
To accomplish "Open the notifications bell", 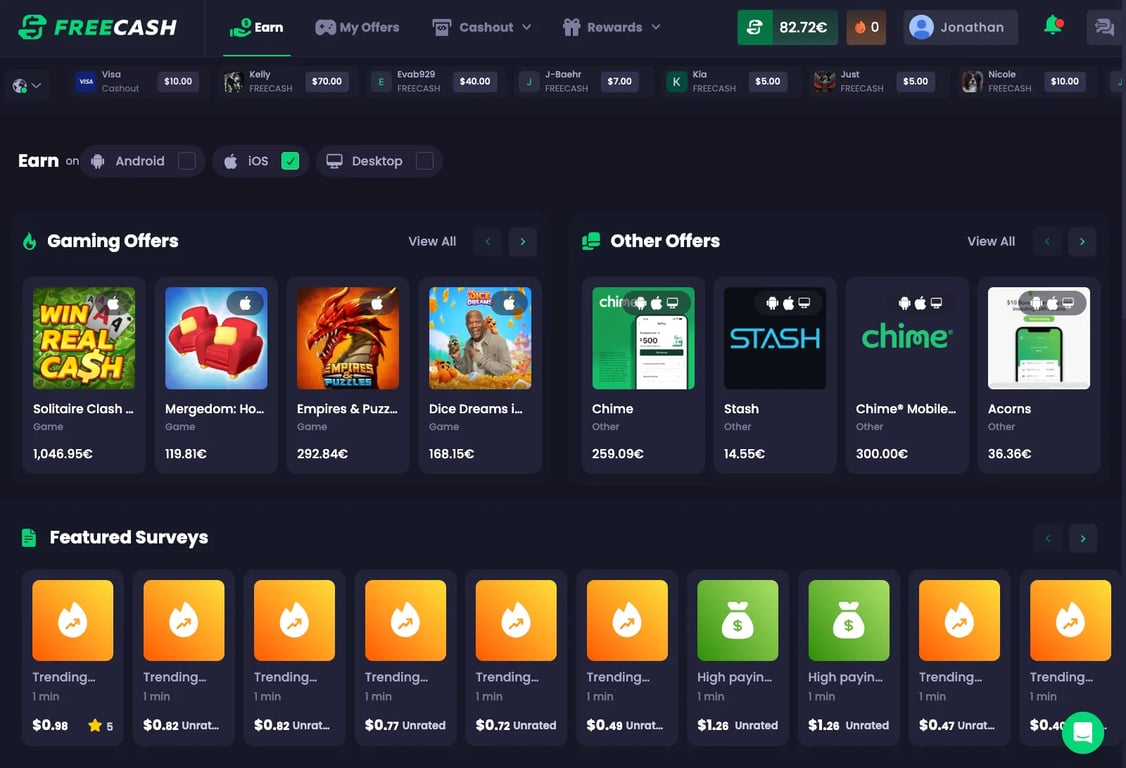I will [1053, 26].
